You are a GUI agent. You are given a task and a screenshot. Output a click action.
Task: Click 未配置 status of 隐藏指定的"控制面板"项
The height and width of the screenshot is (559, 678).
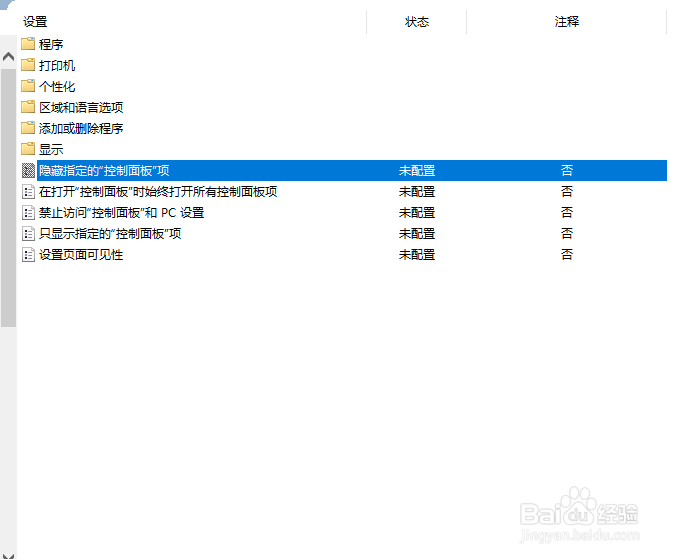click(417, 171)
